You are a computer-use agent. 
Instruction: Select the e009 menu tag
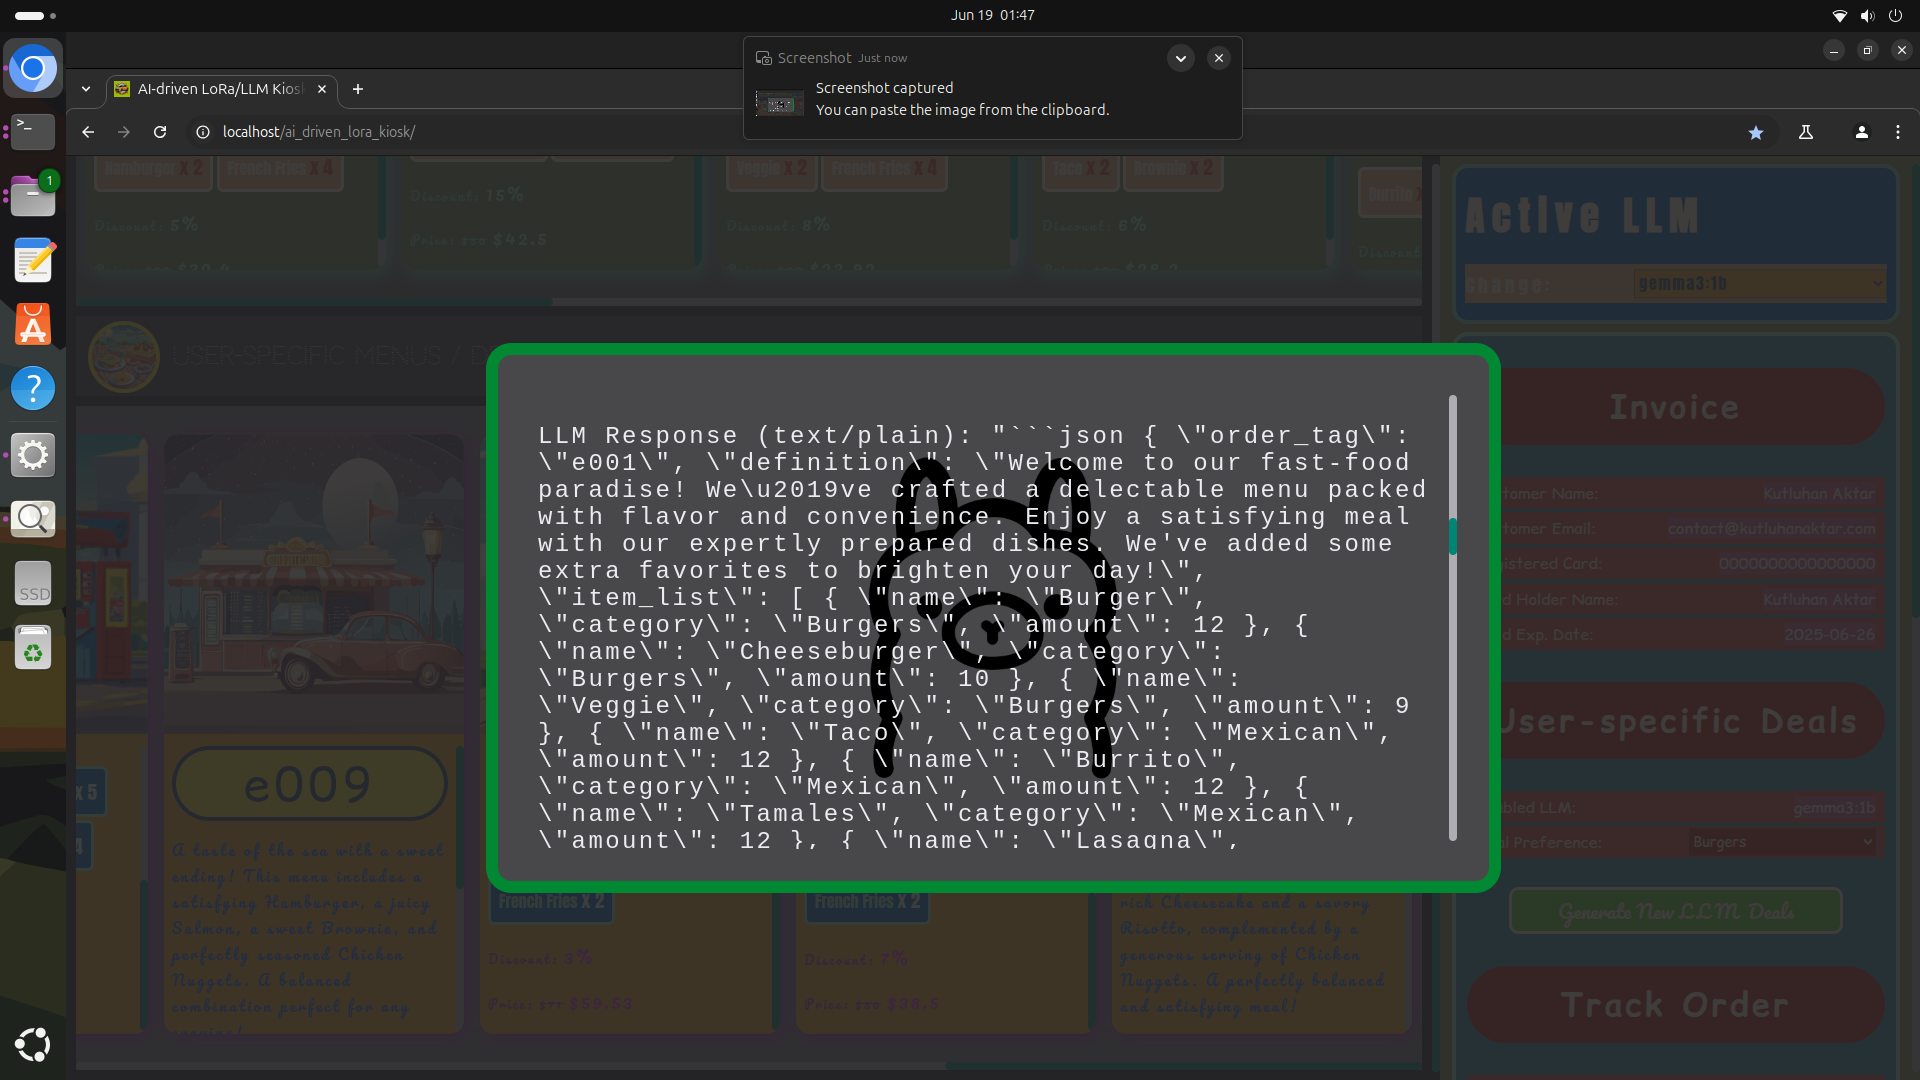coord(309,784)
